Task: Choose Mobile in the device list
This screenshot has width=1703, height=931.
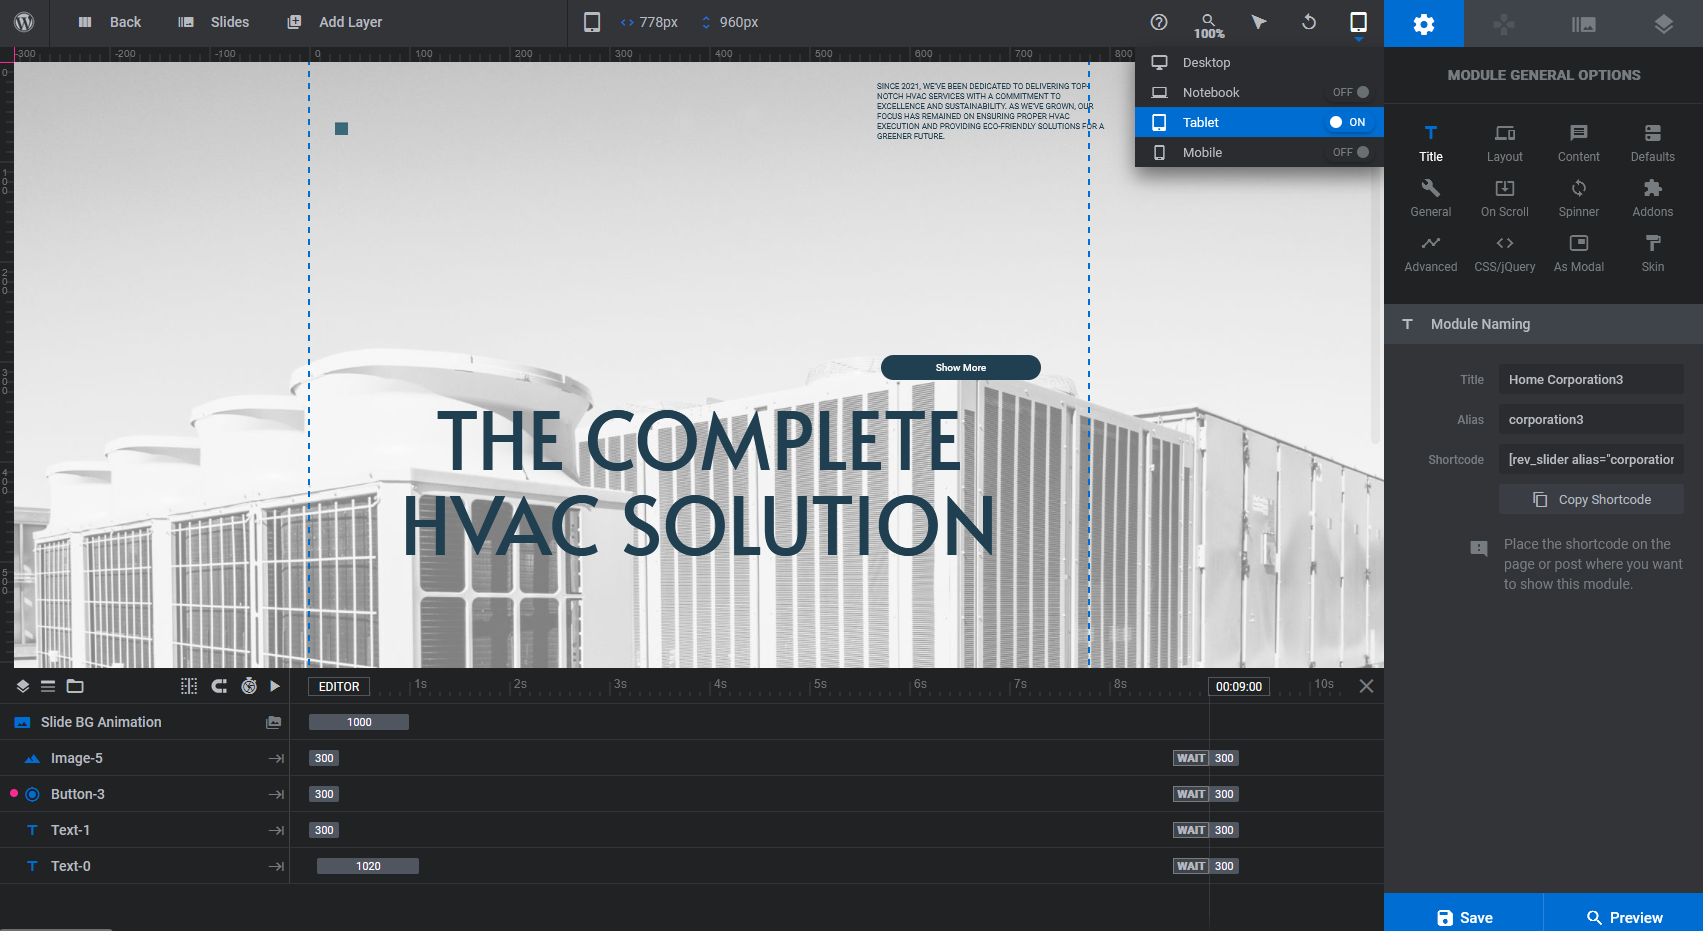Action: click(1259, 152)
